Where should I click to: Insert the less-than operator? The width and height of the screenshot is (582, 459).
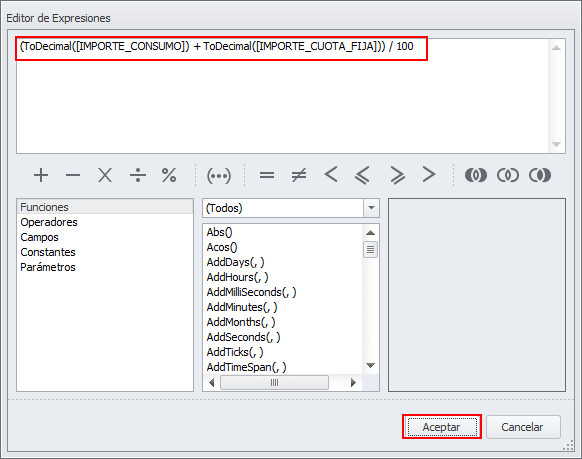click(331, 174)
